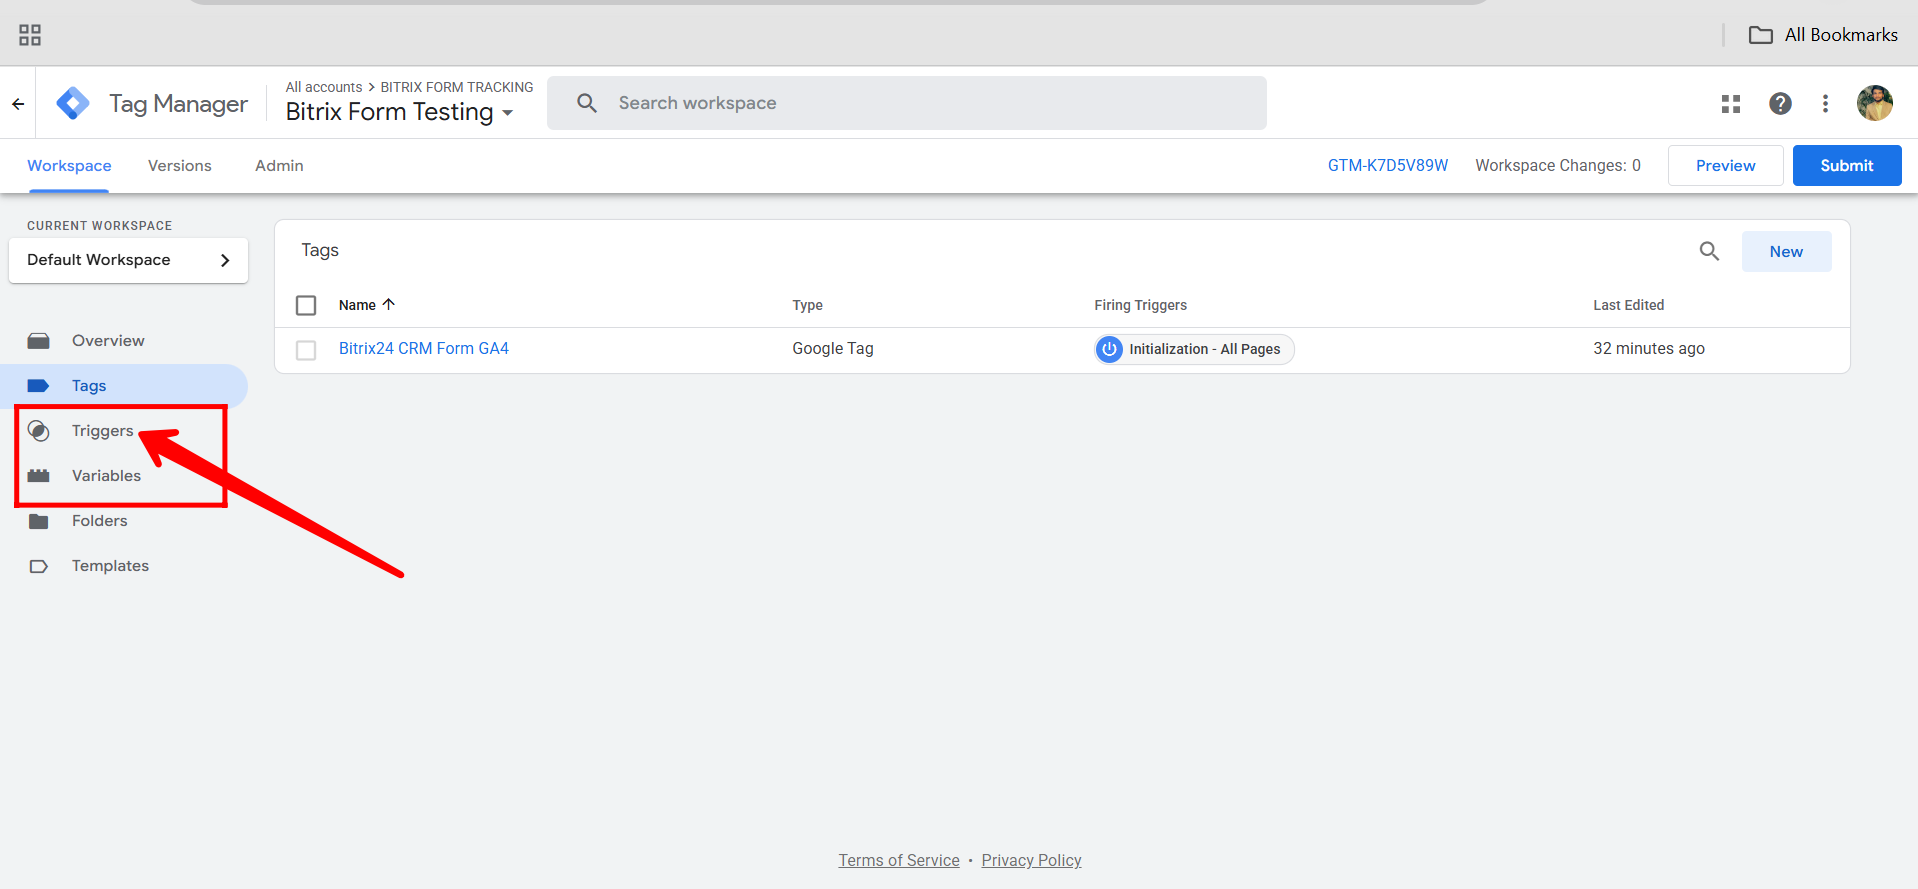Click the workspace search magnifier icon
Viewport: 1918px width, 889px height.
click(x=587, y=103)
